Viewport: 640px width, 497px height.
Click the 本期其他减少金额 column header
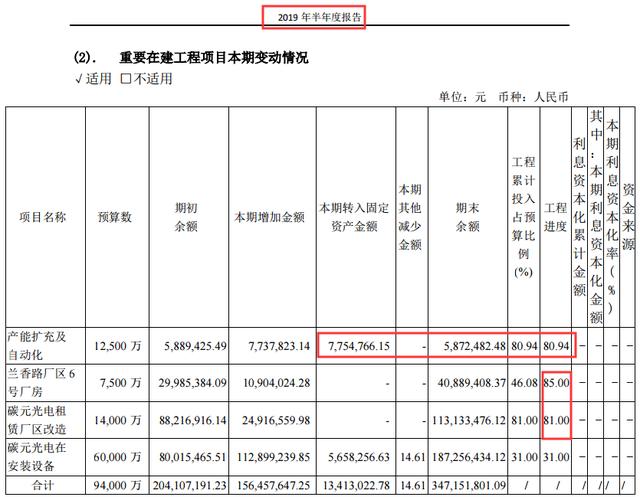click(410, 217)
